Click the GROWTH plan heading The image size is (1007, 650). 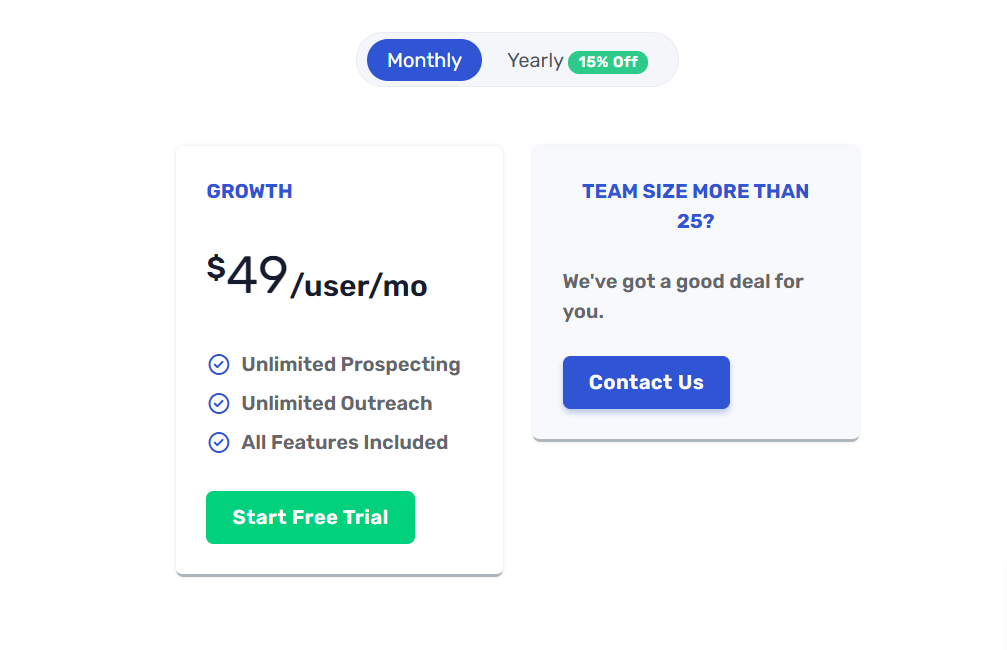pyautogui.click(x=249, y=191)
